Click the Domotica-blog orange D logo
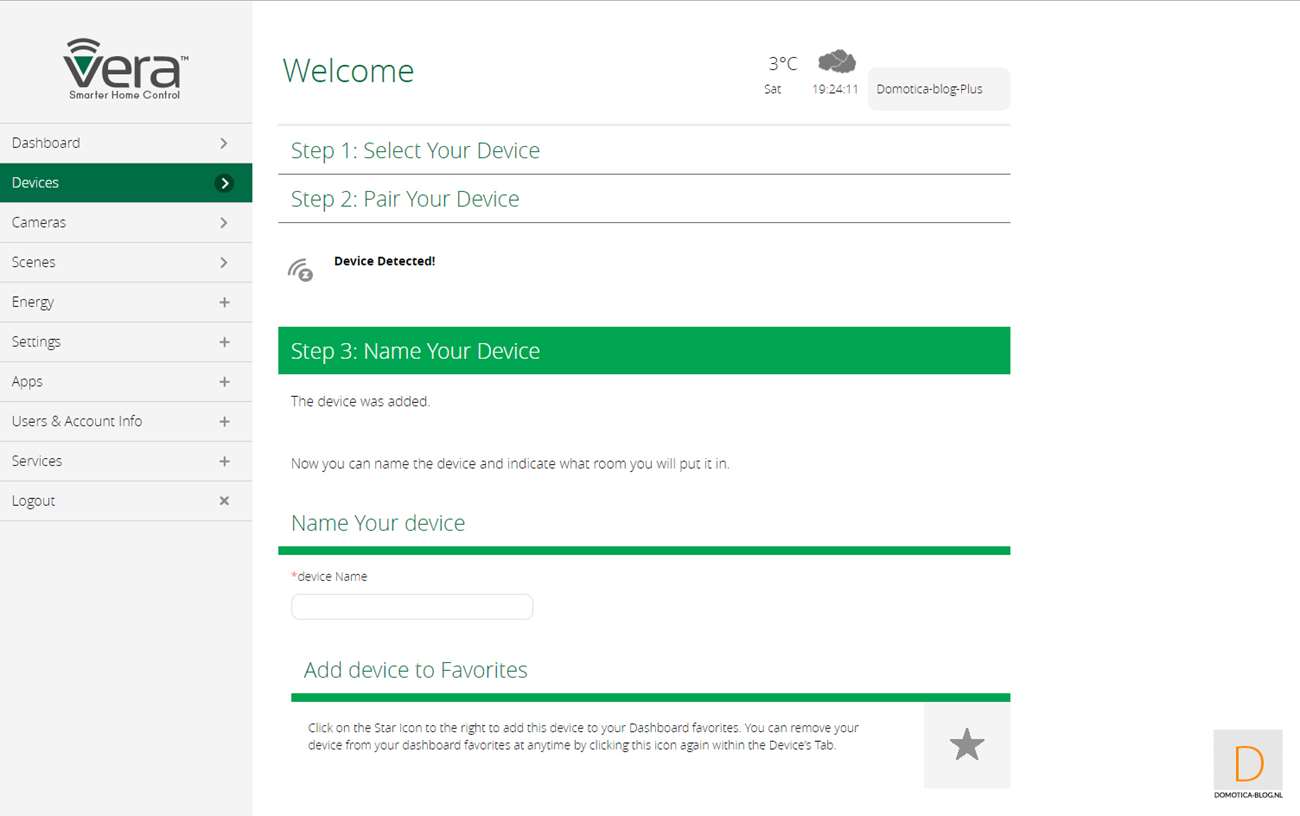This screenshot has height=816, width=1300. pyautogui.click(x=1248, y=765)
